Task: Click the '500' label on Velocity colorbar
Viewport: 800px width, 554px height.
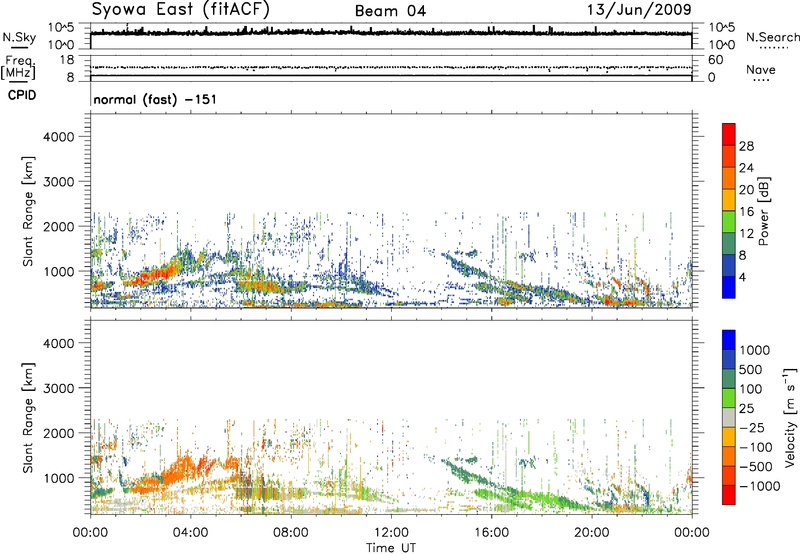Action: [751, 369]
